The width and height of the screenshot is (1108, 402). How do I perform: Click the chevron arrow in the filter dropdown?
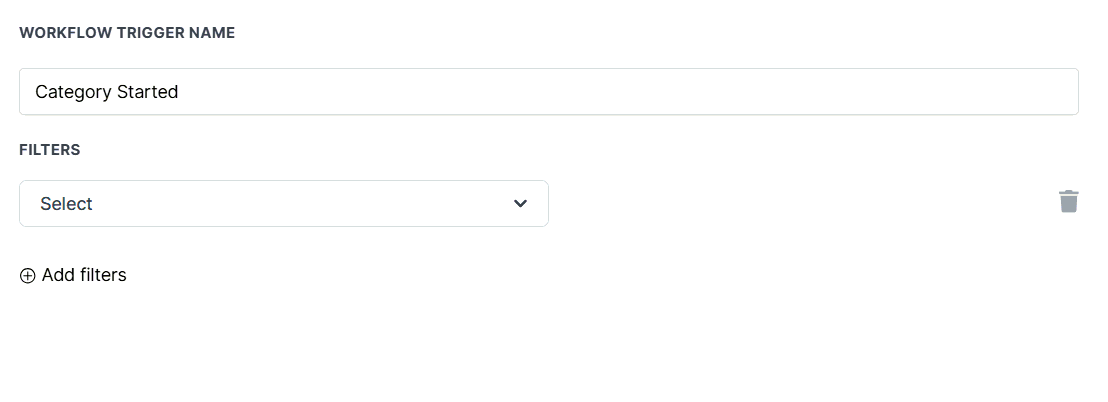coord(520,204)
